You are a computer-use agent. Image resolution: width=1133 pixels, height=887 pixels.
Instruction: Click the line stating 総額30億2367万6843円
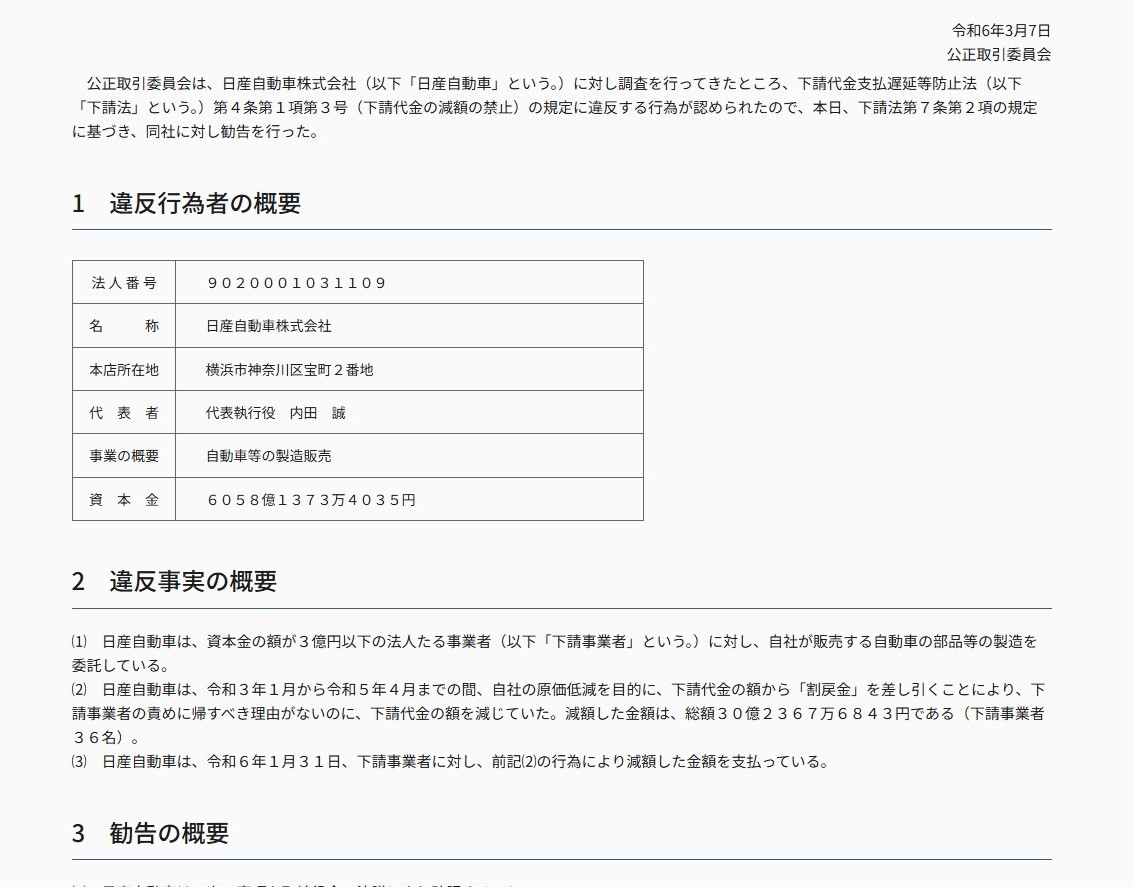point(558,714)
